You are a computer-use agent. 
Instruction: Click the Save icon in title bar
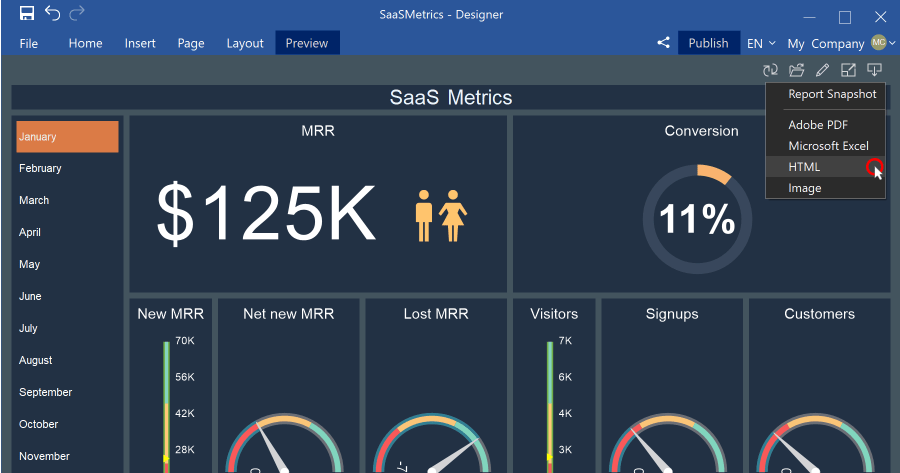[27, 14]
